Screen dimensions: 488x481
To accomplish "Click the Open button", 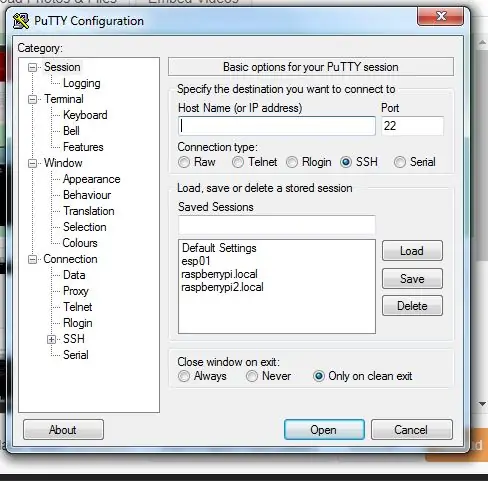I will pyautogui.click(x=324, y=430).
